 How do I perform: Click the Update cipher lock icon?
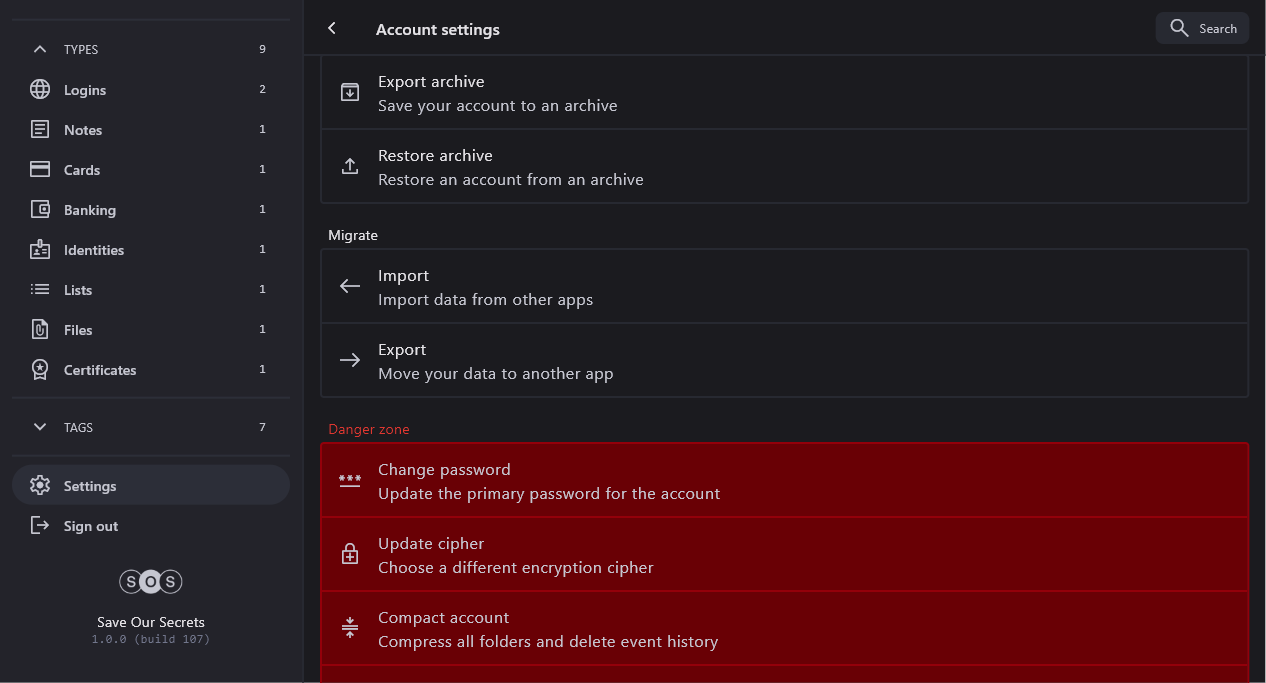[350, 554]
